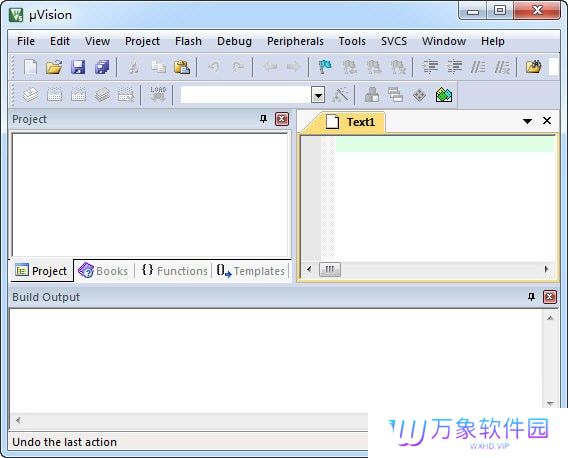Click the Build Output scroll left arrow
Image resolution: width=568 pixels, height=458 pixels.
[18, 420]
